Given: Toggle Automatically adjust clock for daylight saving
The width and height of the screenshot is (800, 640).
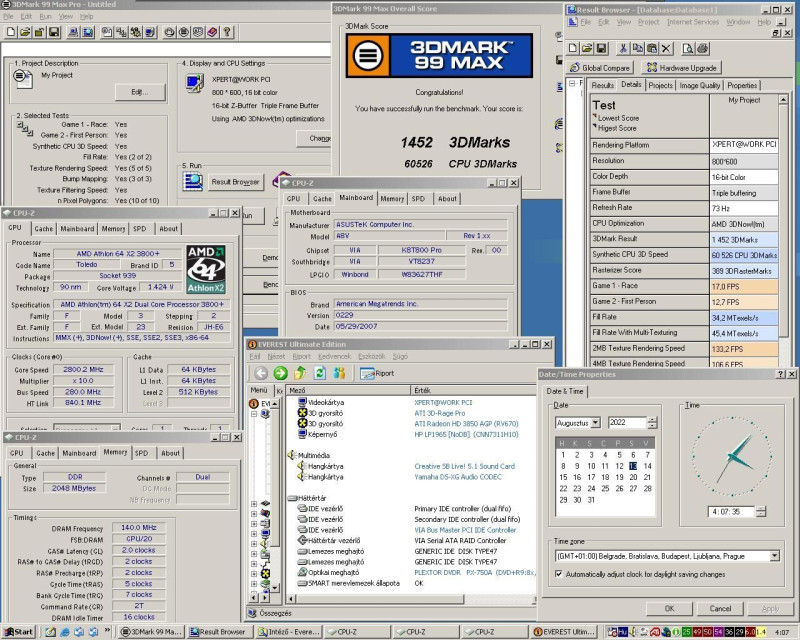Looking at the screenshot, I should 559,574.
